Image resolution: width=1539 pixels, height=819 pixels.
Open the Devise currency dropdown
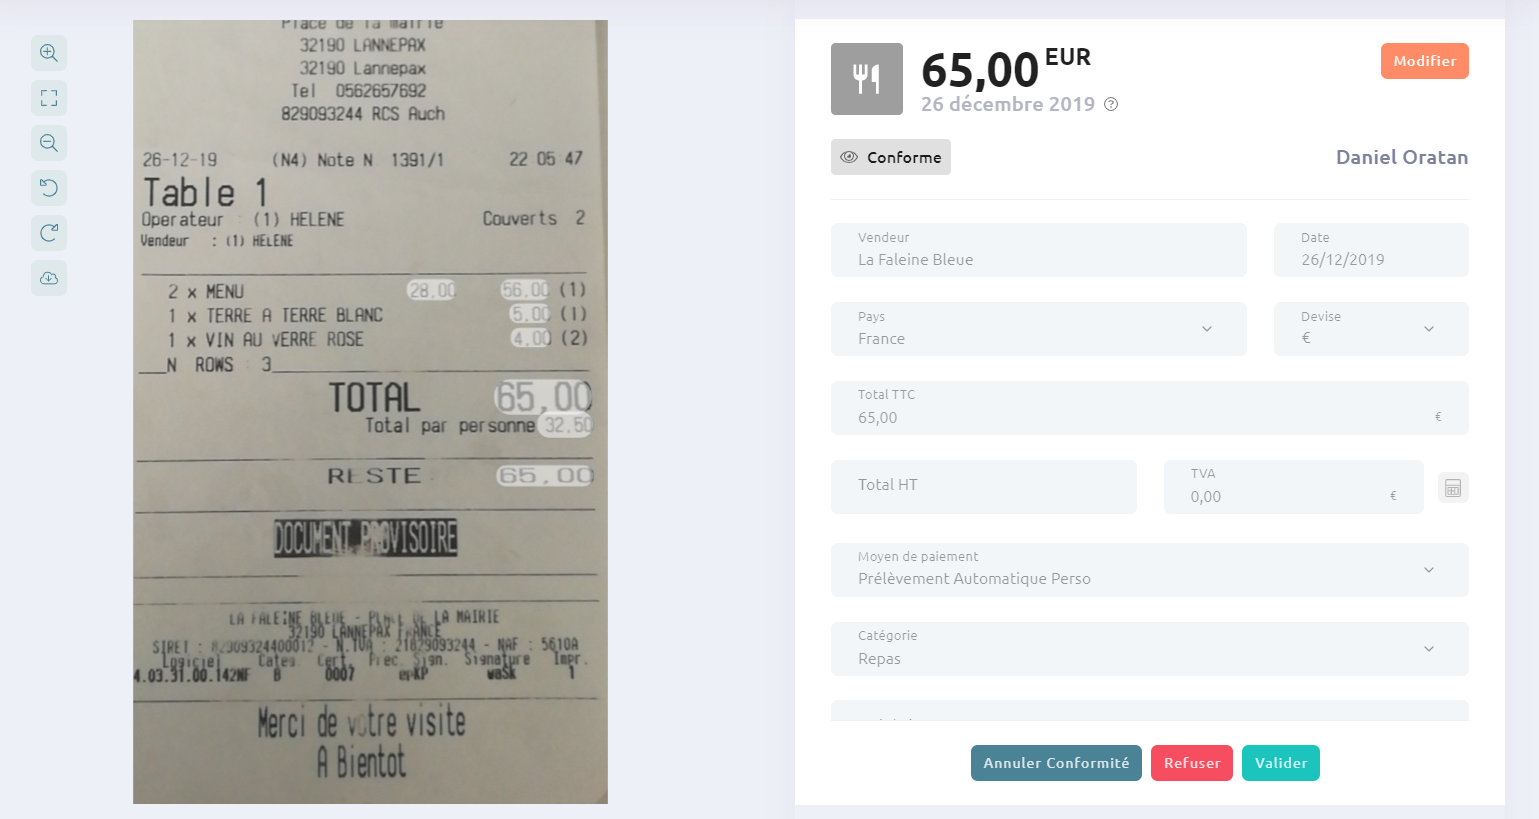[1371, 329]
